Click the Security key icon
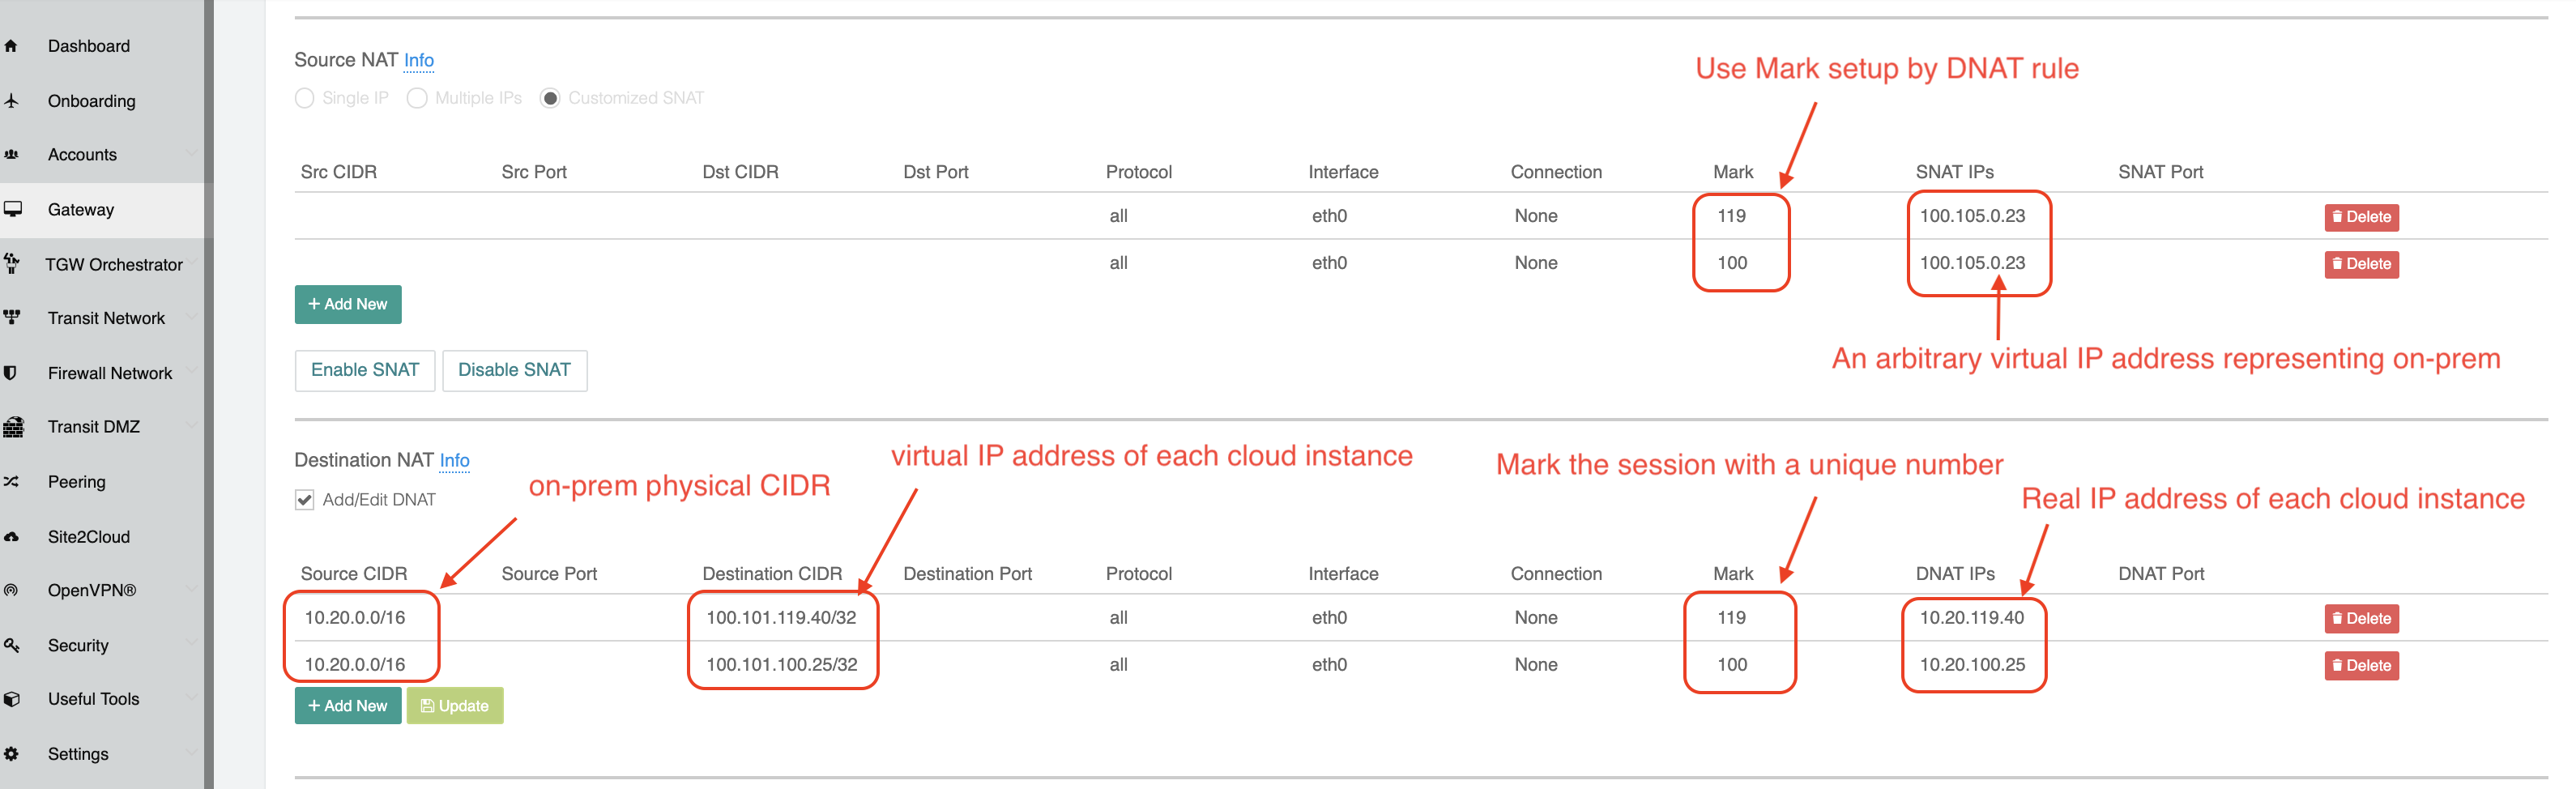Image resolution: width=2576 pixels, height=789 pixels. 11,646
